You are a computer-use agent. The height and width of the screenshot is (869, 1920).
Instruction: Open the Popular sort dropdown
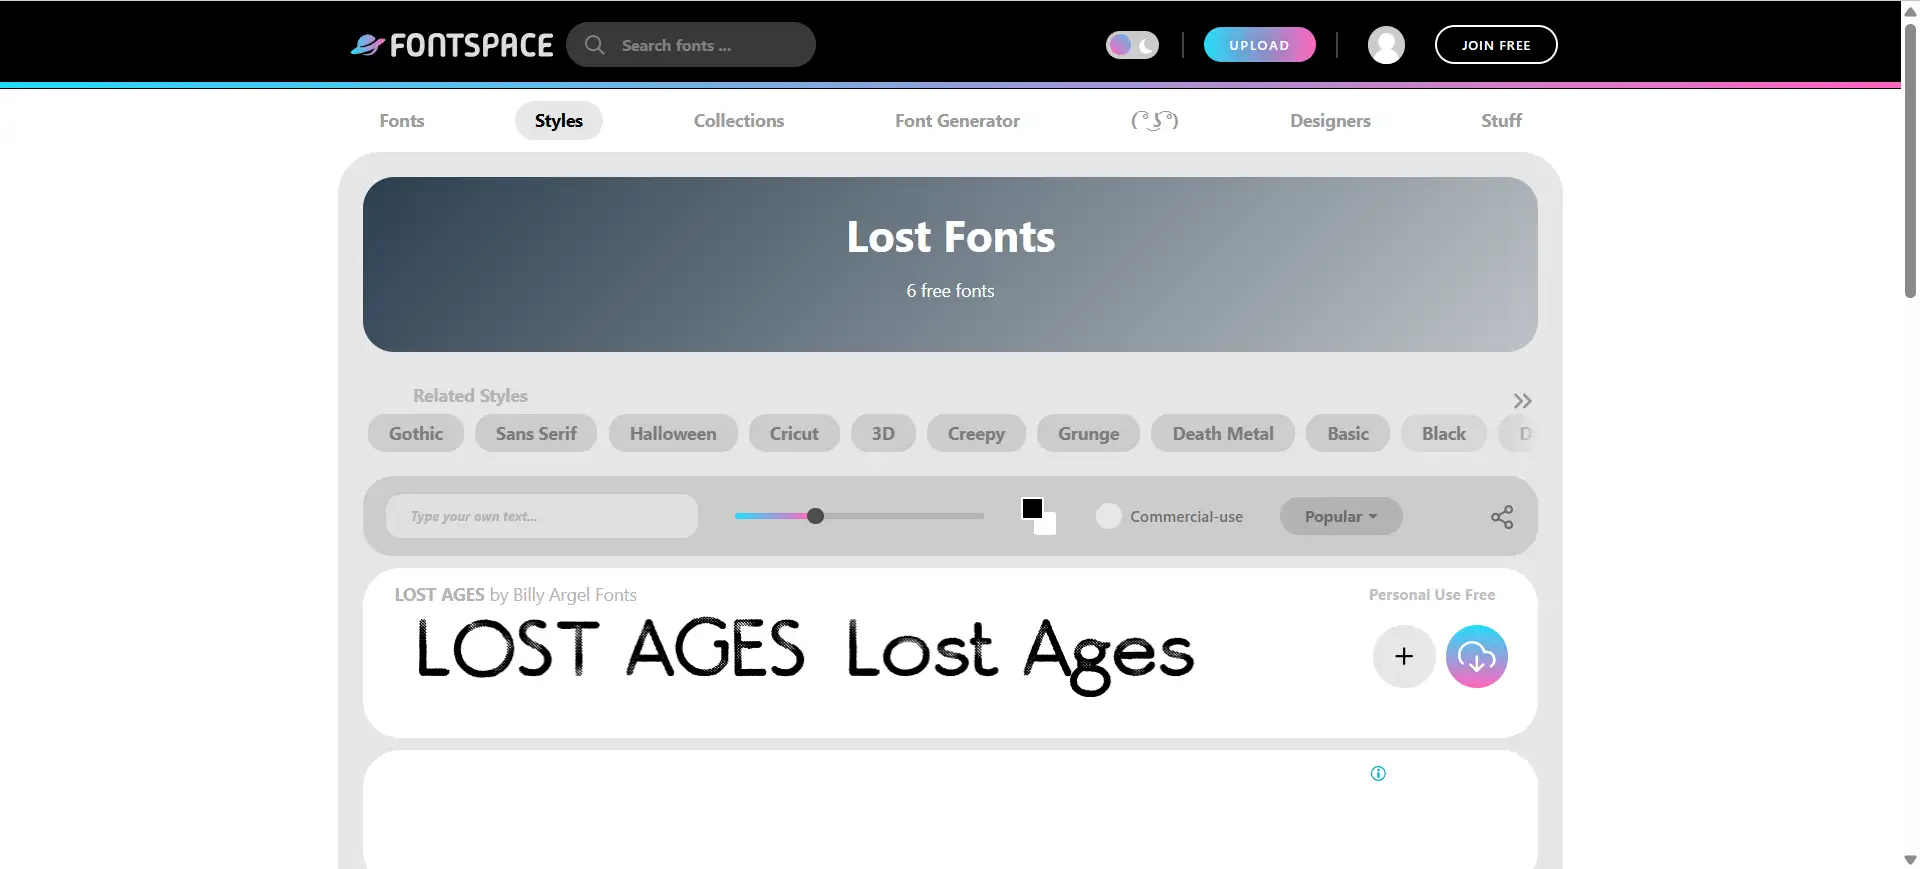tap(1341, 516)
